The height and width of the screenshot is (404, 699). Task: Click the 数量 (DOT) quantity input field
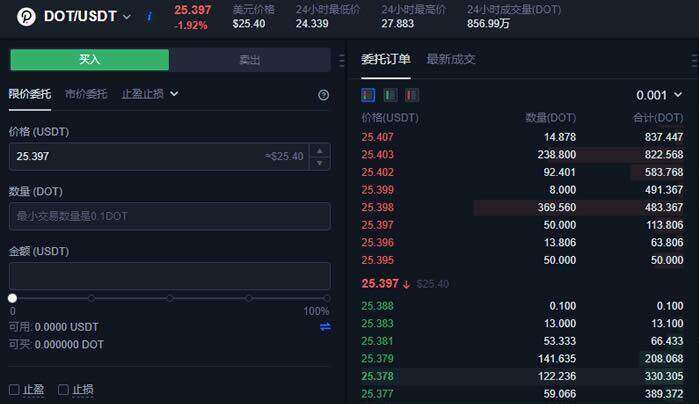169,216
